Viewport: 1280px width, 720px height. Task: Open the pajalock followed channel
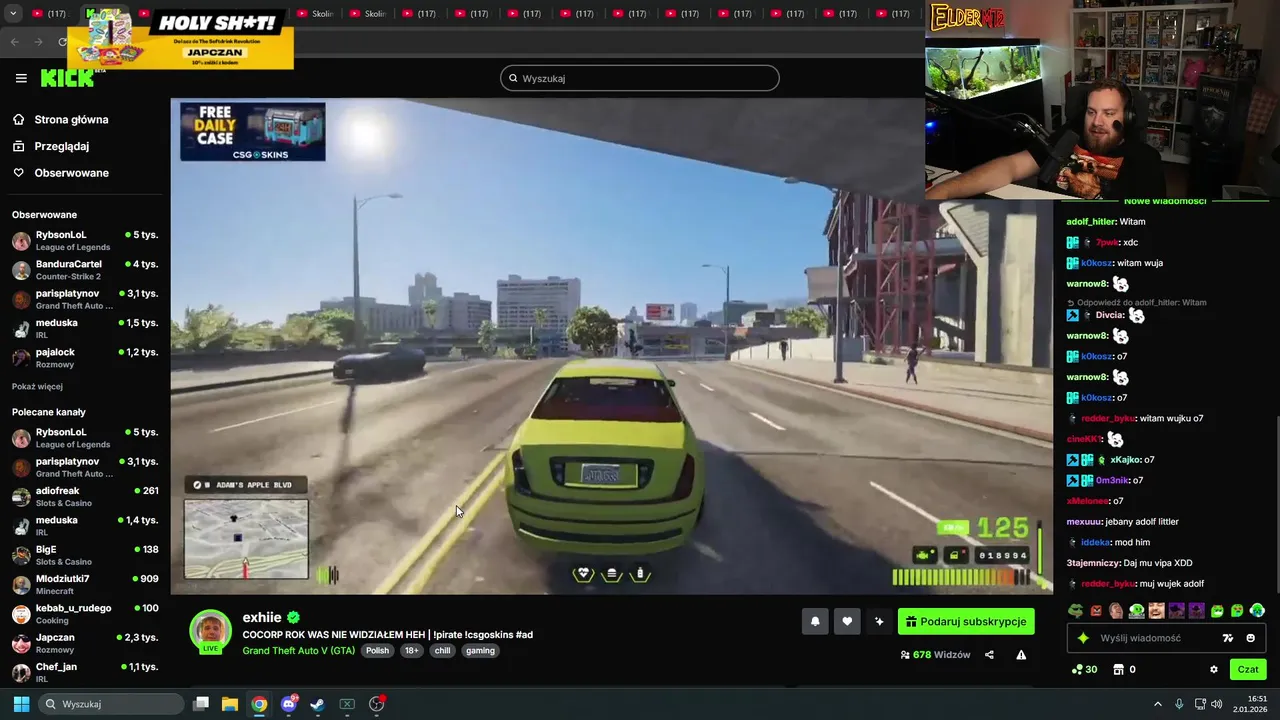tap(85, 358)
